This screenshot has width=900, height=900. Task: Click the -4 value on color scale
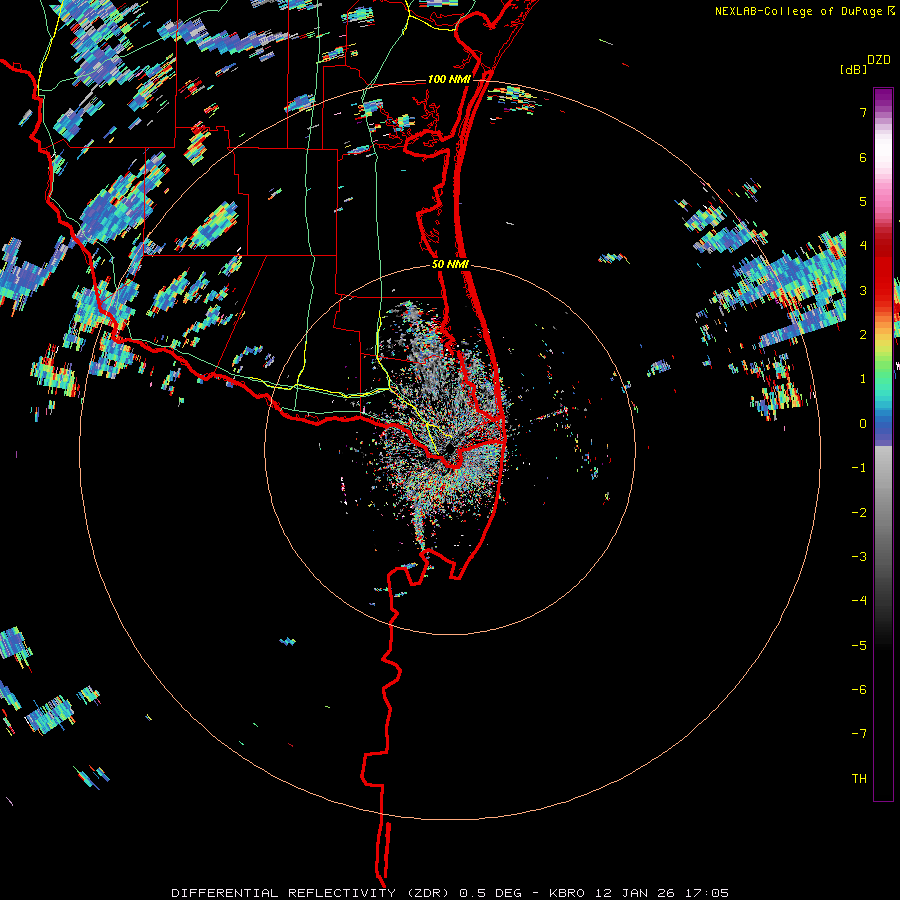(x=859, y=600)
